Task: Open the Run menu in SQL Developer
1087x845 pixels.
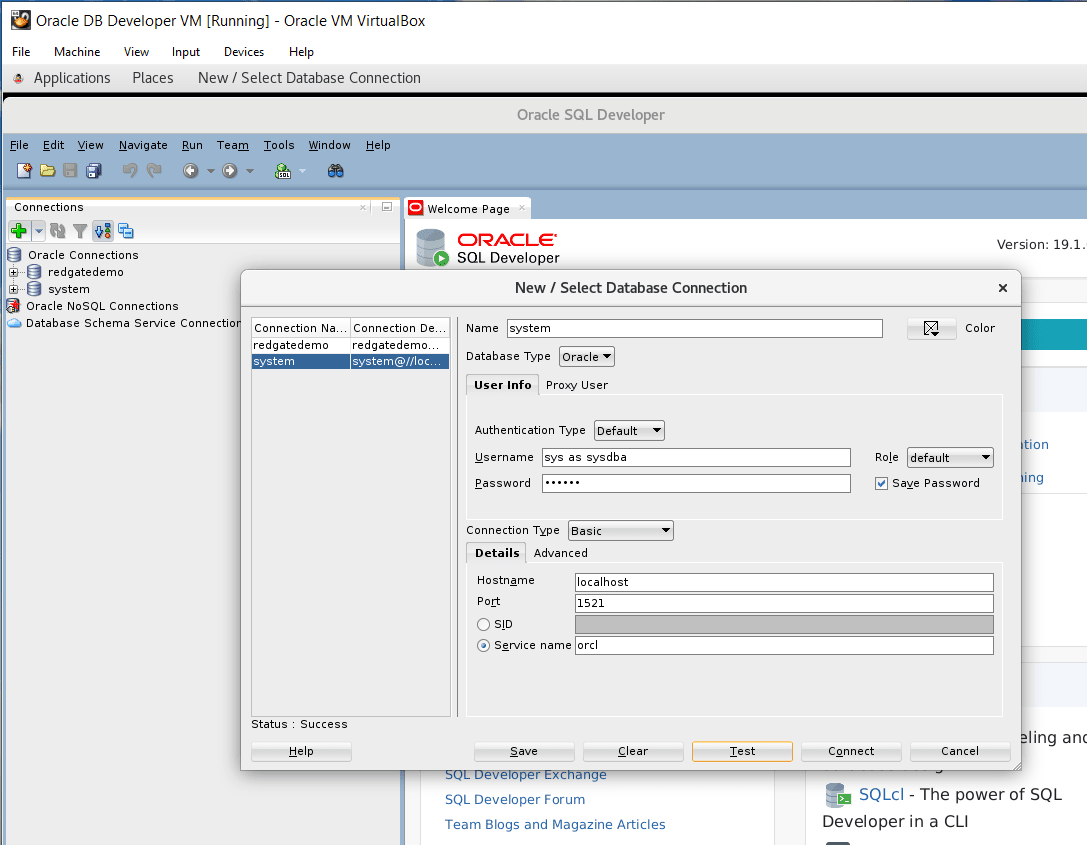Action: 192,145
